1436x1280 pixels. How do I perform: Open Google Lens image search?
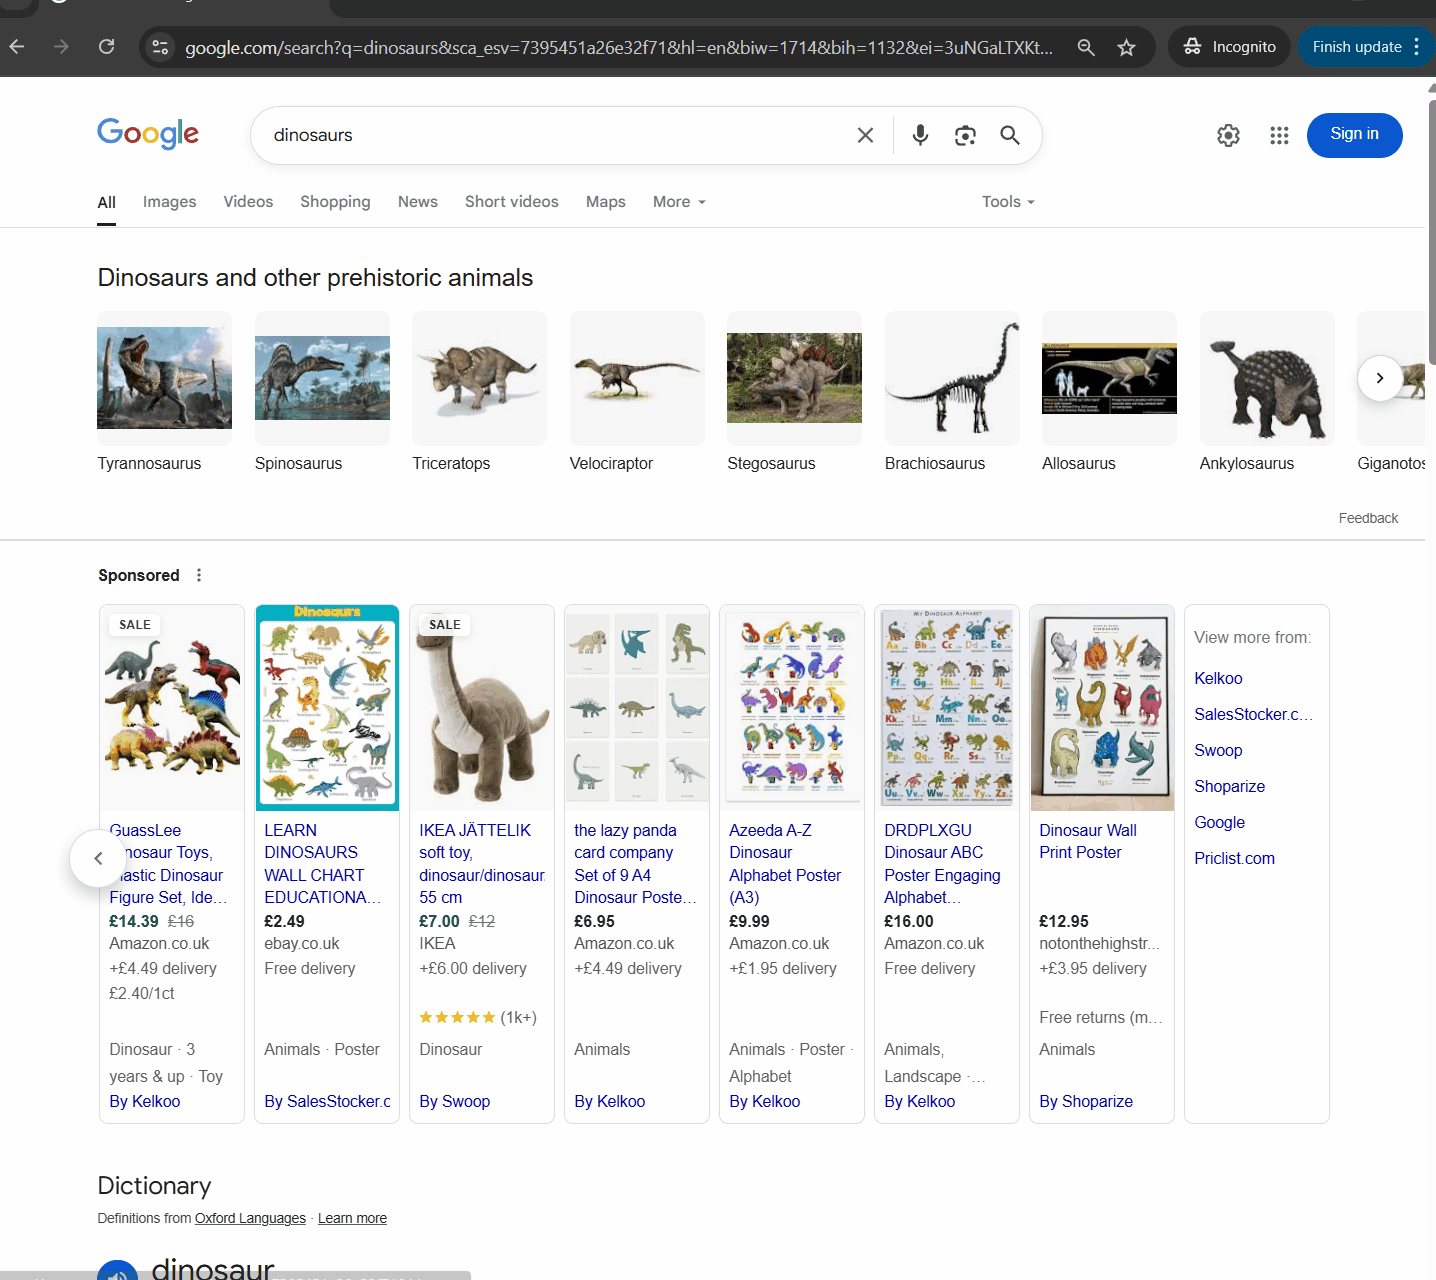(x=965, y=135)
